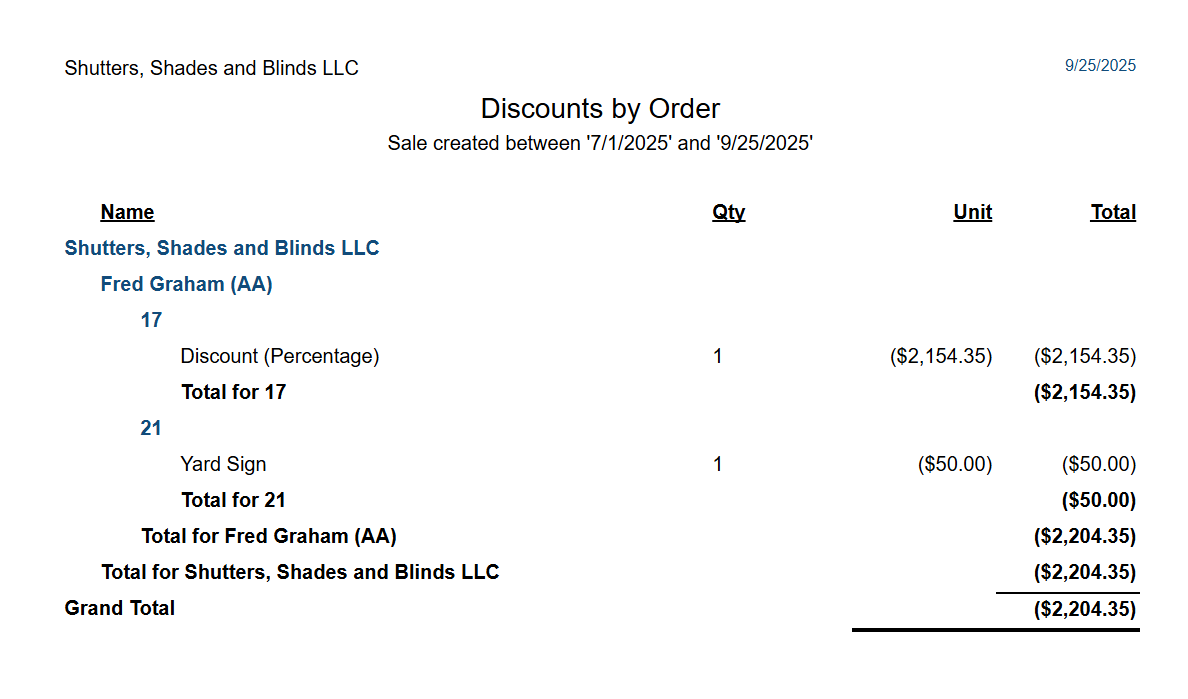1188x699 pixels.
Task: Select the Discount (Percentage) line item
Action: pos(280,356)
